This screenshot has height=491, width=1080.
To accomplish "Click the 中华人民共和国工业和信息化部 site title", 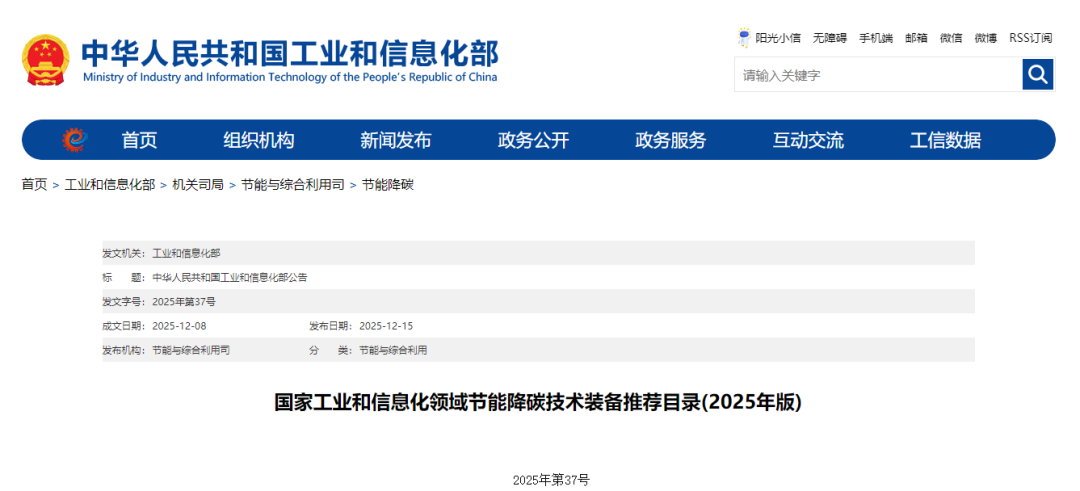I will pos(289,52).
